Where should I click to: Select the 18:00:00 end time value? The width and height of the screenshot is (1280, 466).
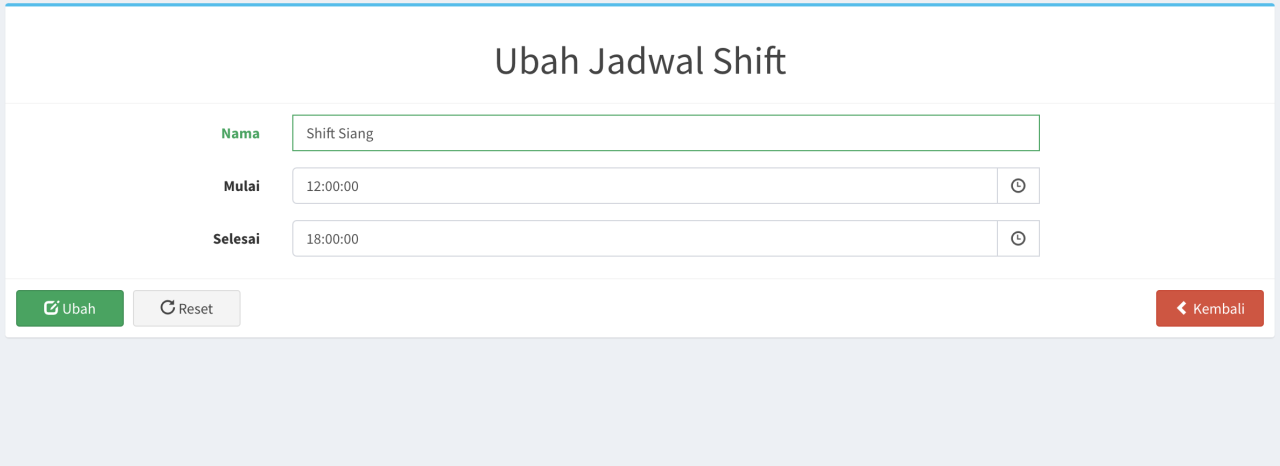coord(332,239)
